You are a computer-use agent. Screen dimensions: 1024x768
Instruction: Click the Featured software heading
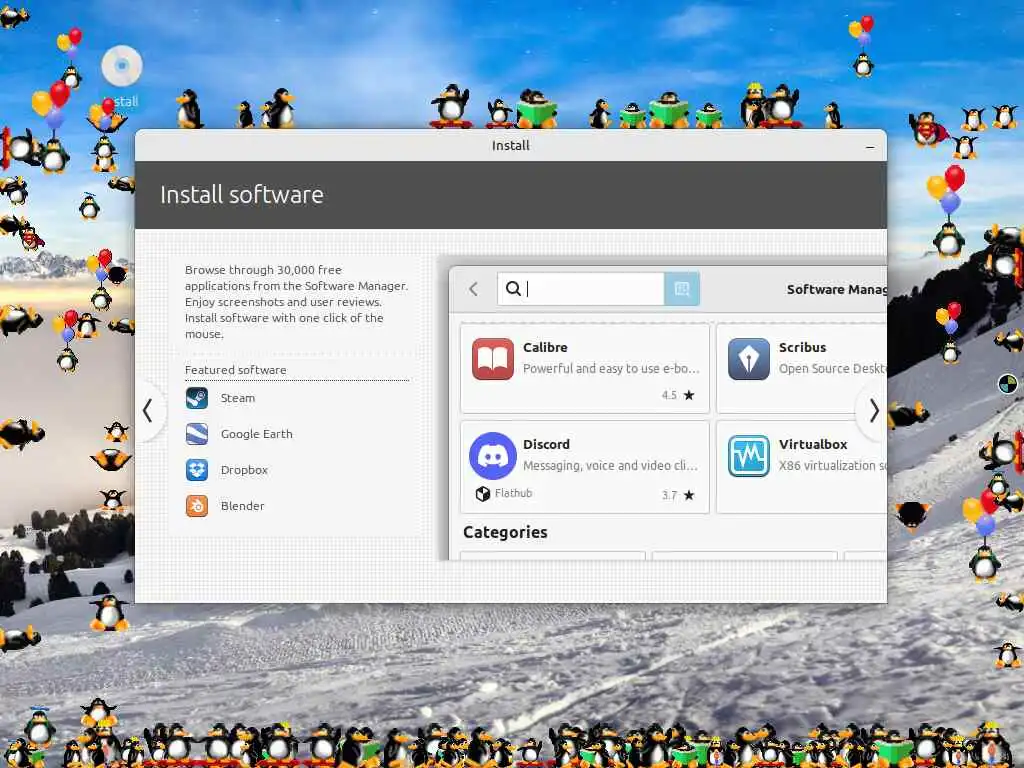235,370
